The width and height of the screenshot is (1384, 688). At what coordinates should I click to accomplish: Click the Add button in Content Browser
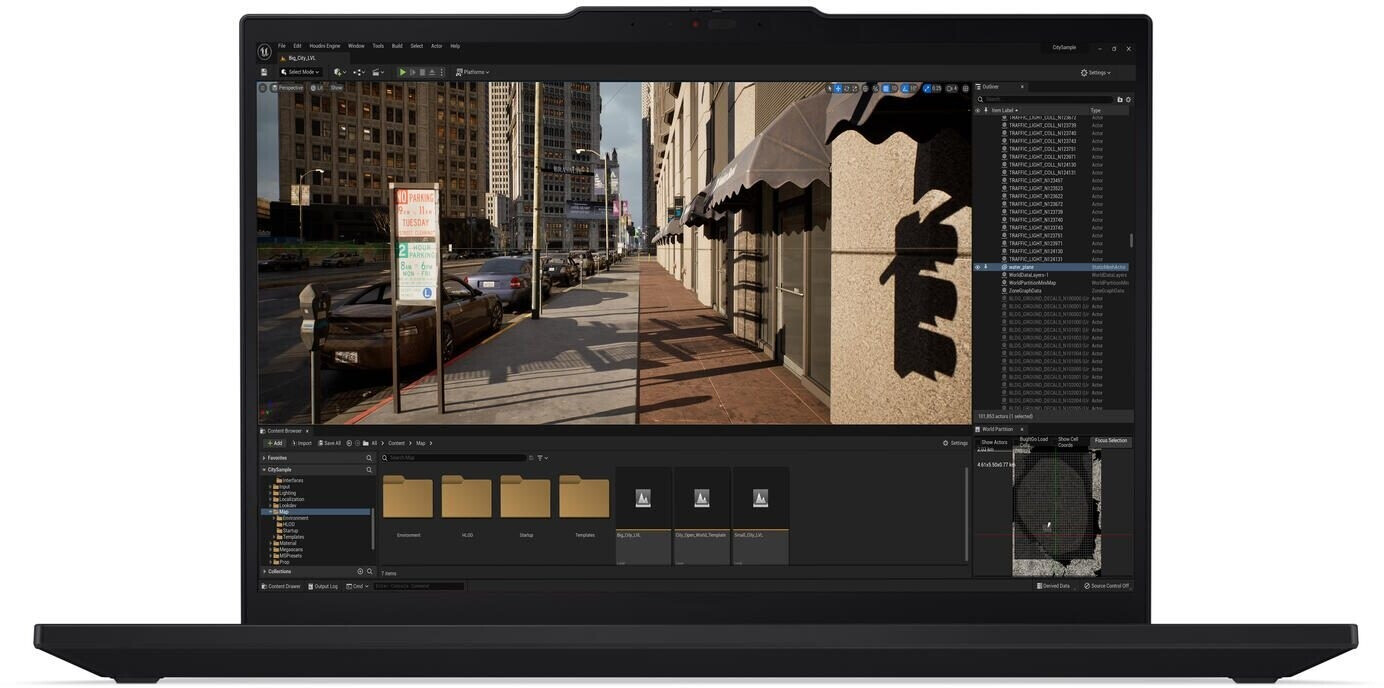click(274, 443)
